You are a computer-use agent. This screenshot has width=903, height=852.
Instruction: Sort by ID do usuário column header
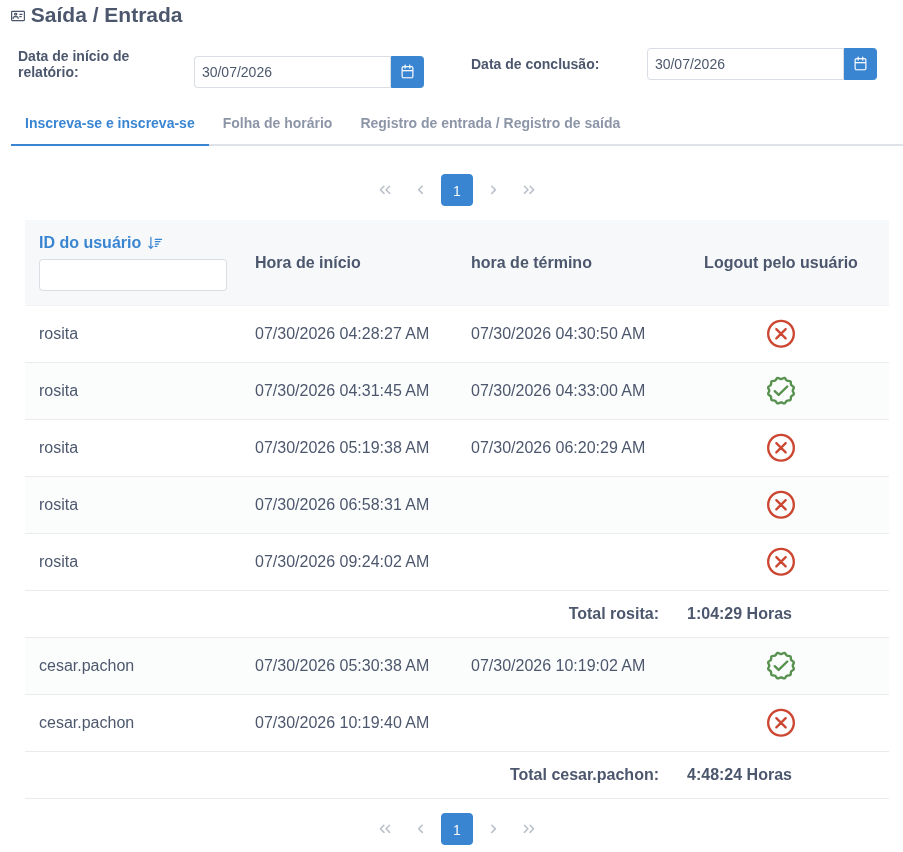[x=90, y=243]
